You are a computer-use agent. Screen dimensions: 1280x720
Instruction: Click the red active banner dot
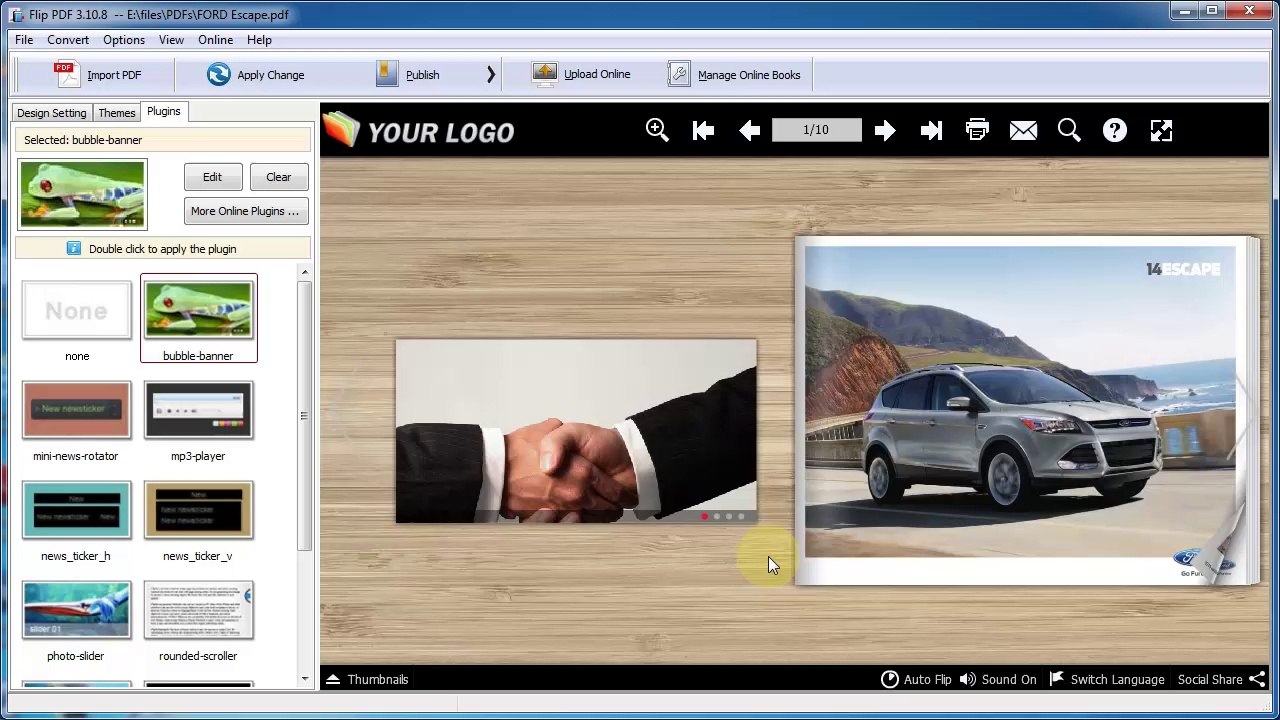click(704, 516)
